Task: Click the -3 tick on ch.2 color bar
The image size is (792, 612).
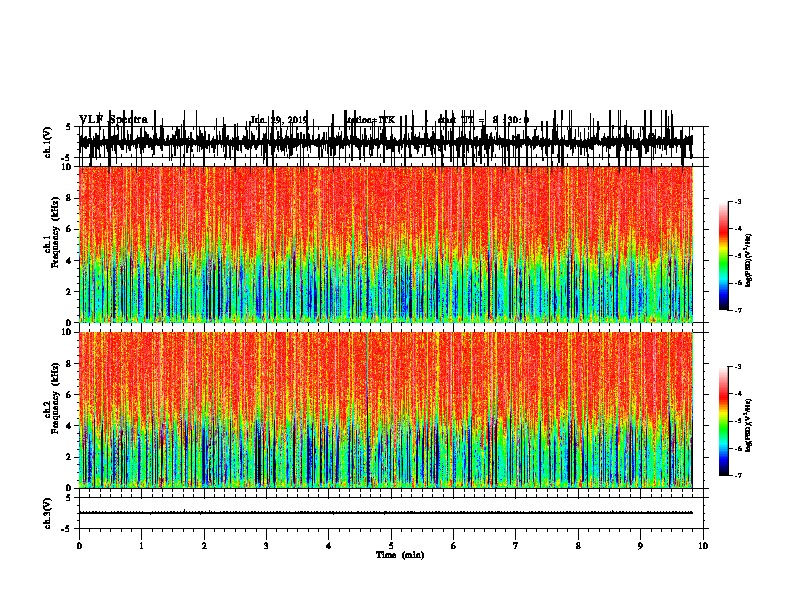Action: (x=738, y=367)
